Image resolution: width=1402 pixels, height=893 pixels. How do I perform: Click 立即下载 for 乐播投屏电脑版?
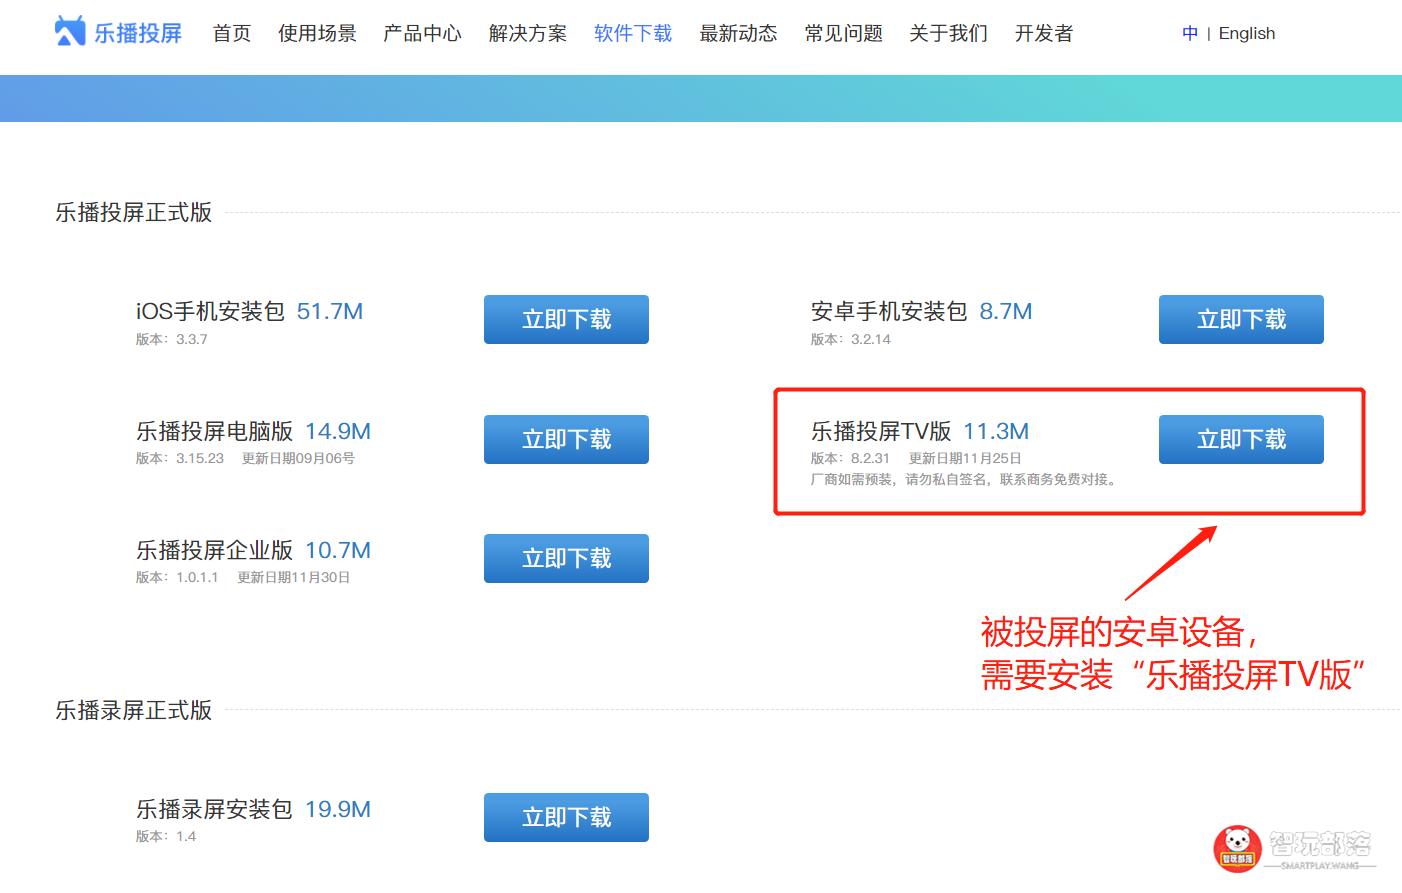[566, 439]
